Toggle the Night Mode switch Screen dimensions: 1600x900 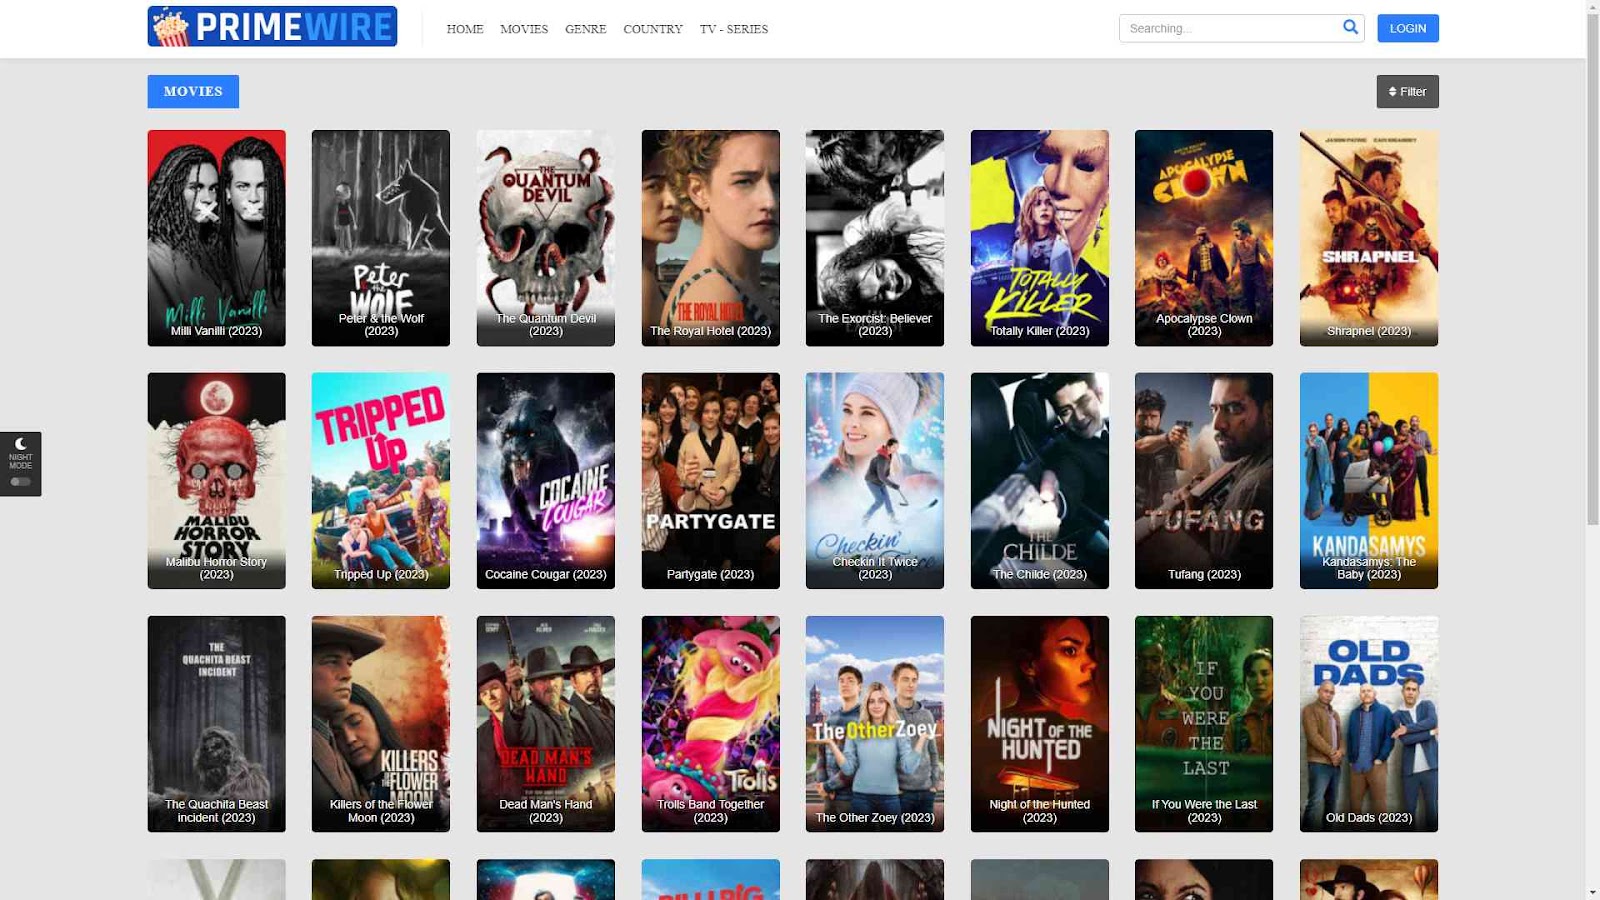pos(20,482)
